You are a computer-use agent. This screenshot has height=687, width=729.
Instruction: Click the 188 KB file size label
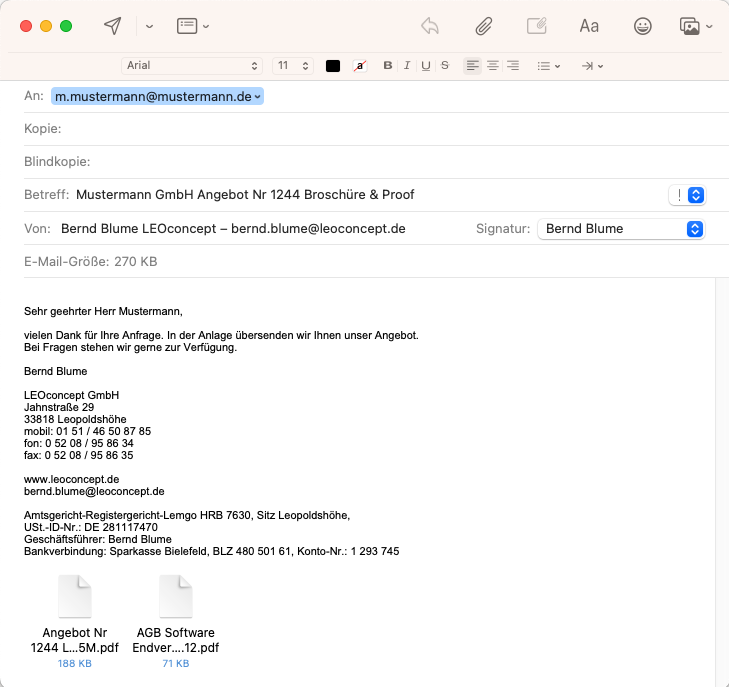[74, 663]
